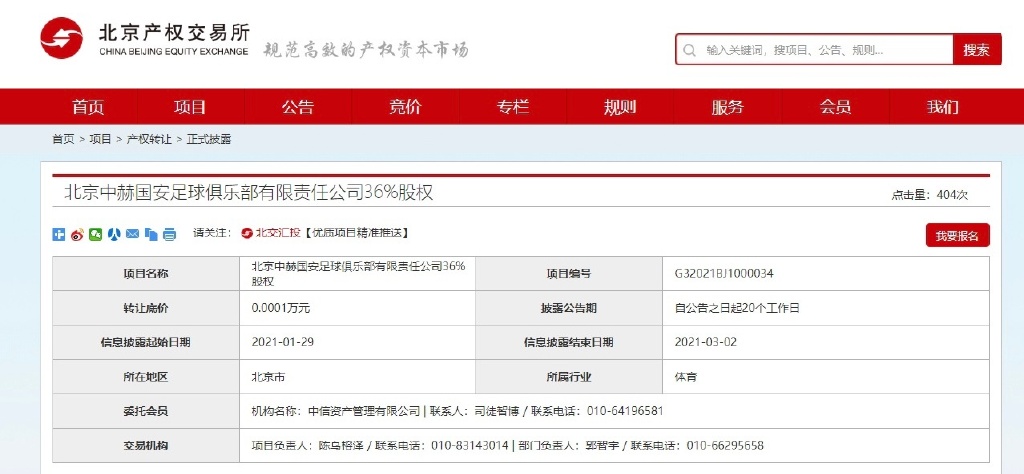Click the 披露公告期 header cell
The height and width of the screenshot is (474, 1024).
(x=569, y=308)
